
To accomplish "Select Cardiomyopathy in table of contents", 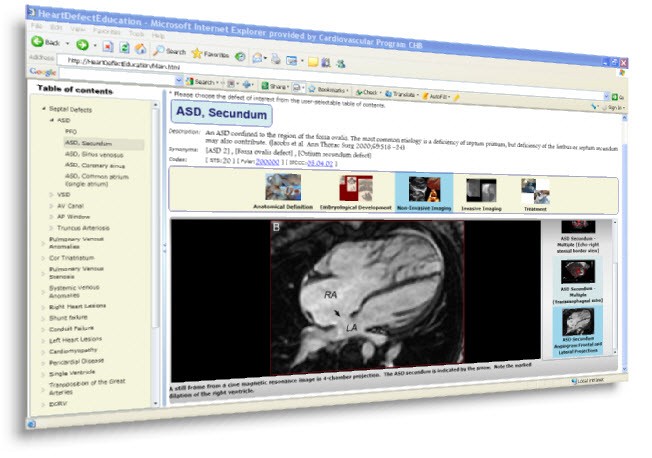I will [73, 351].
